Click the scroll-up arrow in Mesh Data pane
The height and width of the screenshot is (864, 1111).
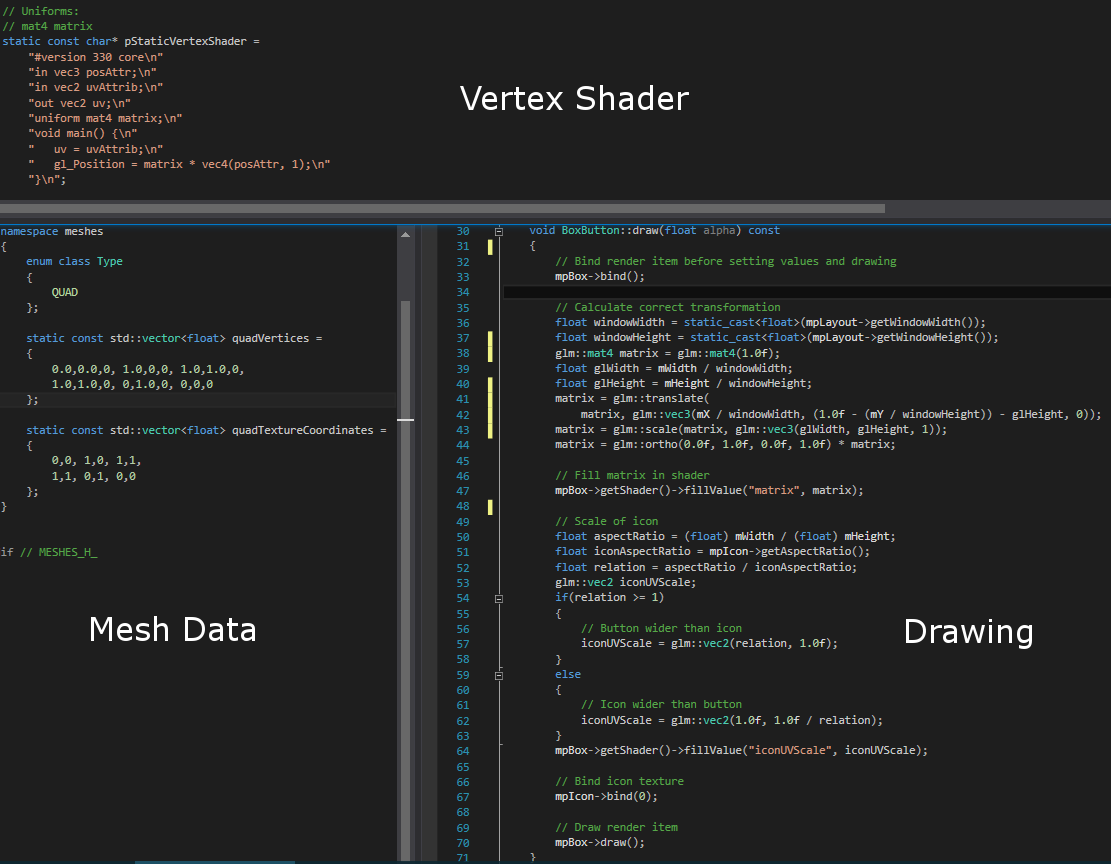tap(405, 234)
